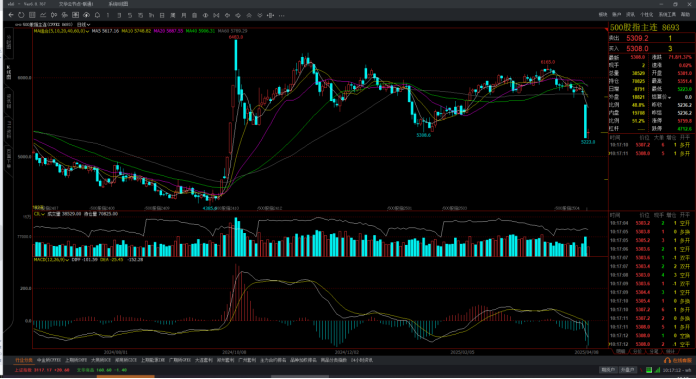The width and height of the screenshot is (696, 379).
Task: Click the eye icon in the toolbar
Action: pos(206,15)
